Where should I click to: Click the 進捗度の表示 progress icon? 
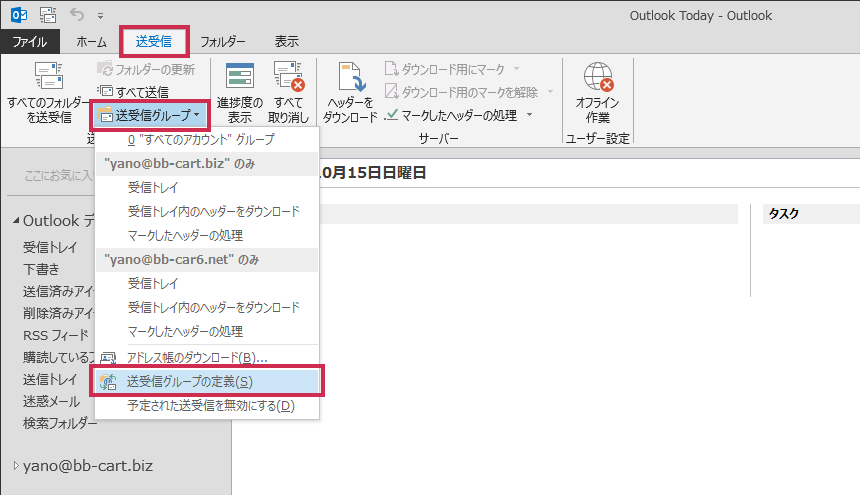[239, 78]
